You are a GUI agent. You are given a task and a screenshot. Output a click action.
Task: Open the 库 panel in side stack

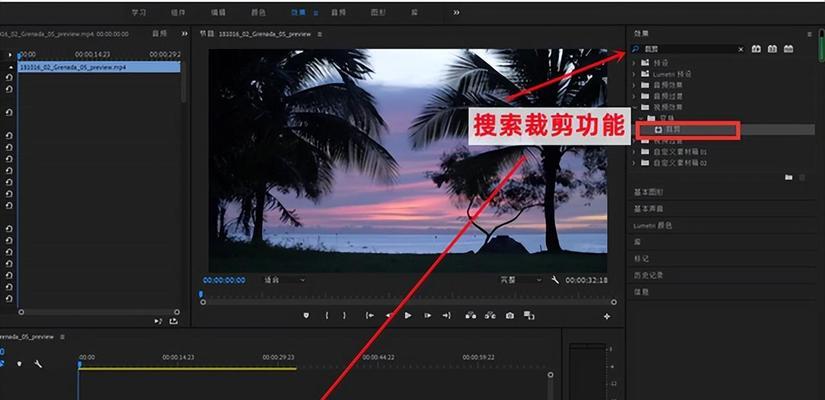tap(637, 242)
